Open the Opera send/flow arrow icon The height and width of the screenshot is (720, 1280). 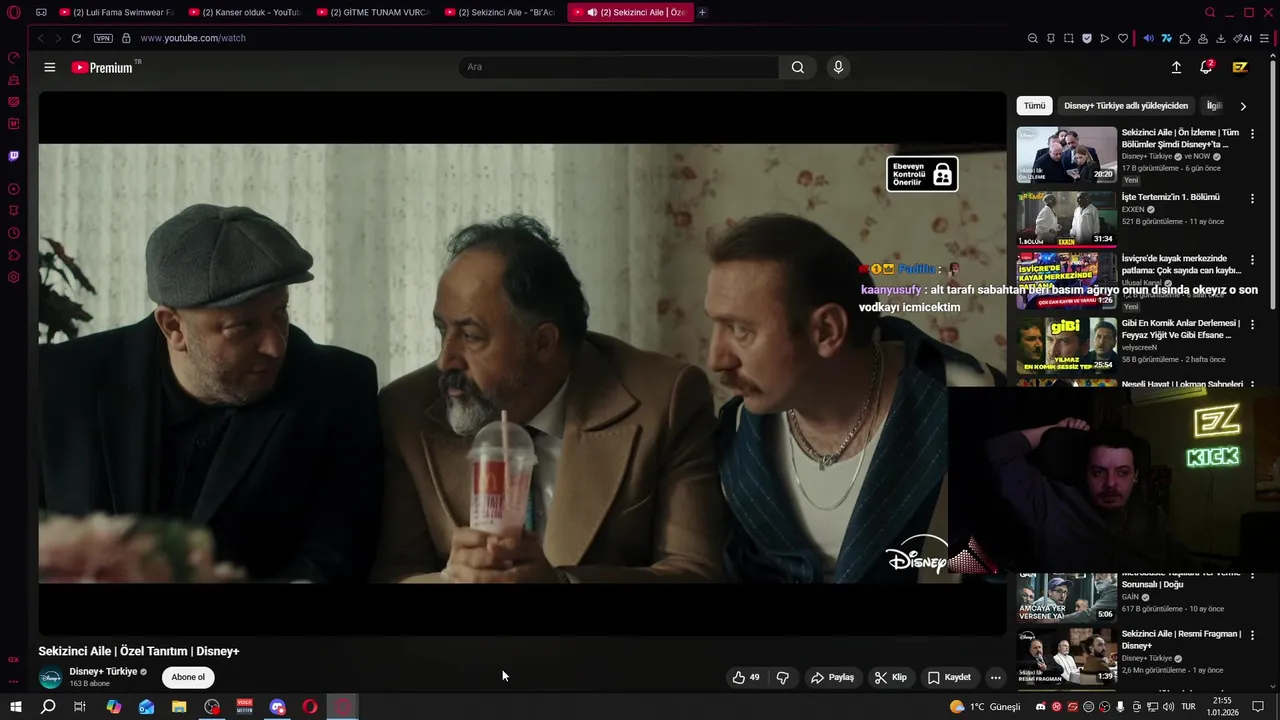coord(1104,38)
